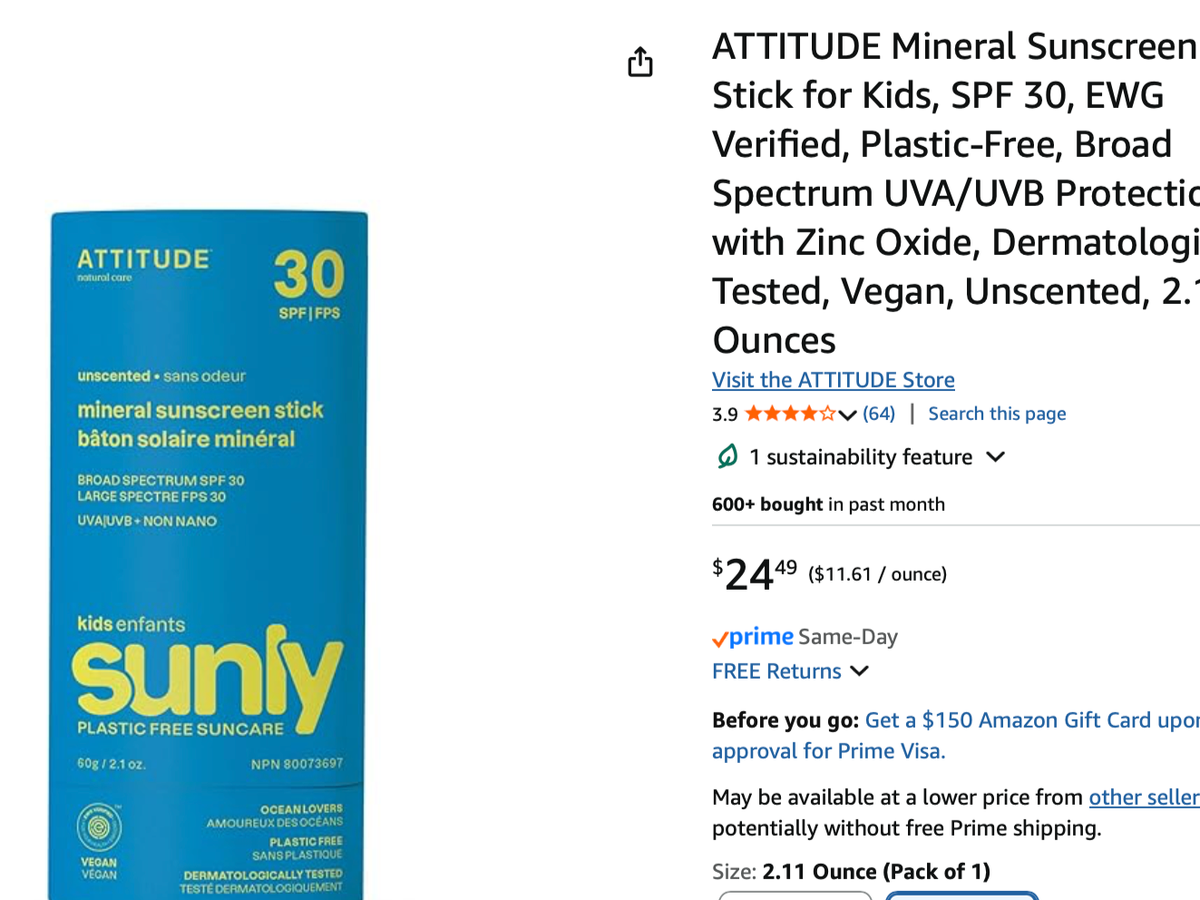Click the share icon above the product
Screen dimensions: 1200x900
(x=640, y=62)
